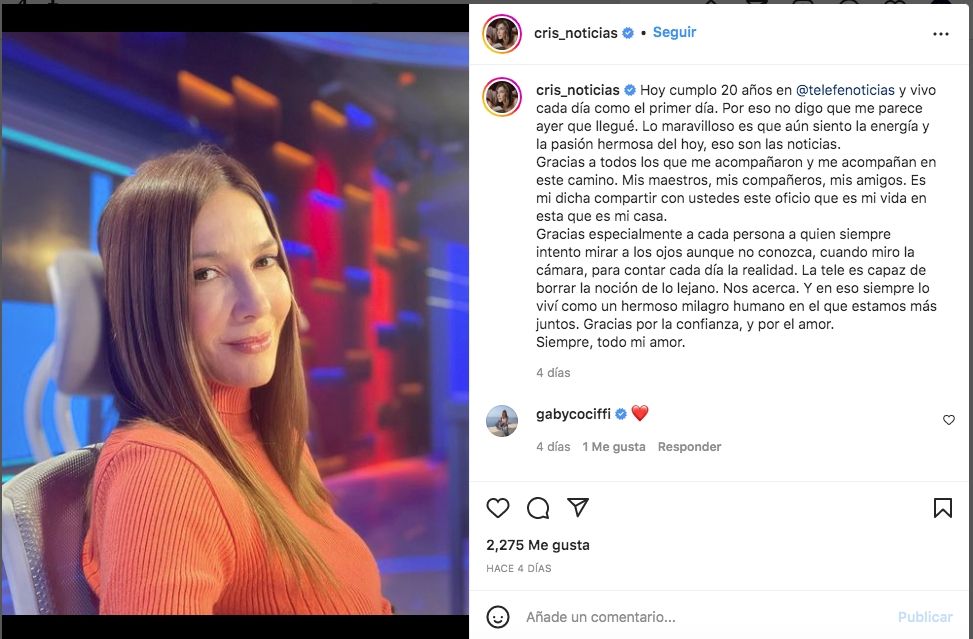Open gabycociffi username link

[x=573, y=414]
